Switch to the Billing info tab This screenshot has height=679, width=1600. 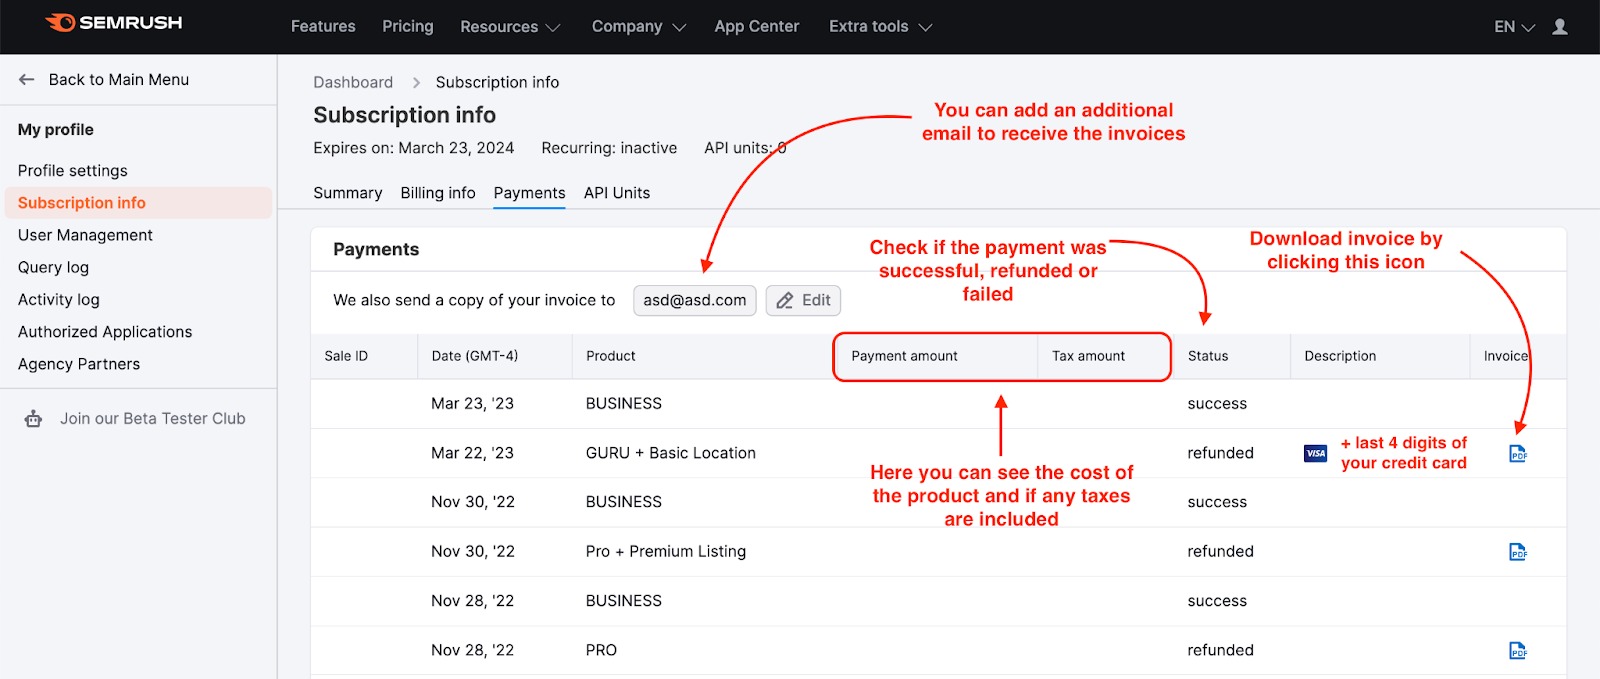point(438,193)
